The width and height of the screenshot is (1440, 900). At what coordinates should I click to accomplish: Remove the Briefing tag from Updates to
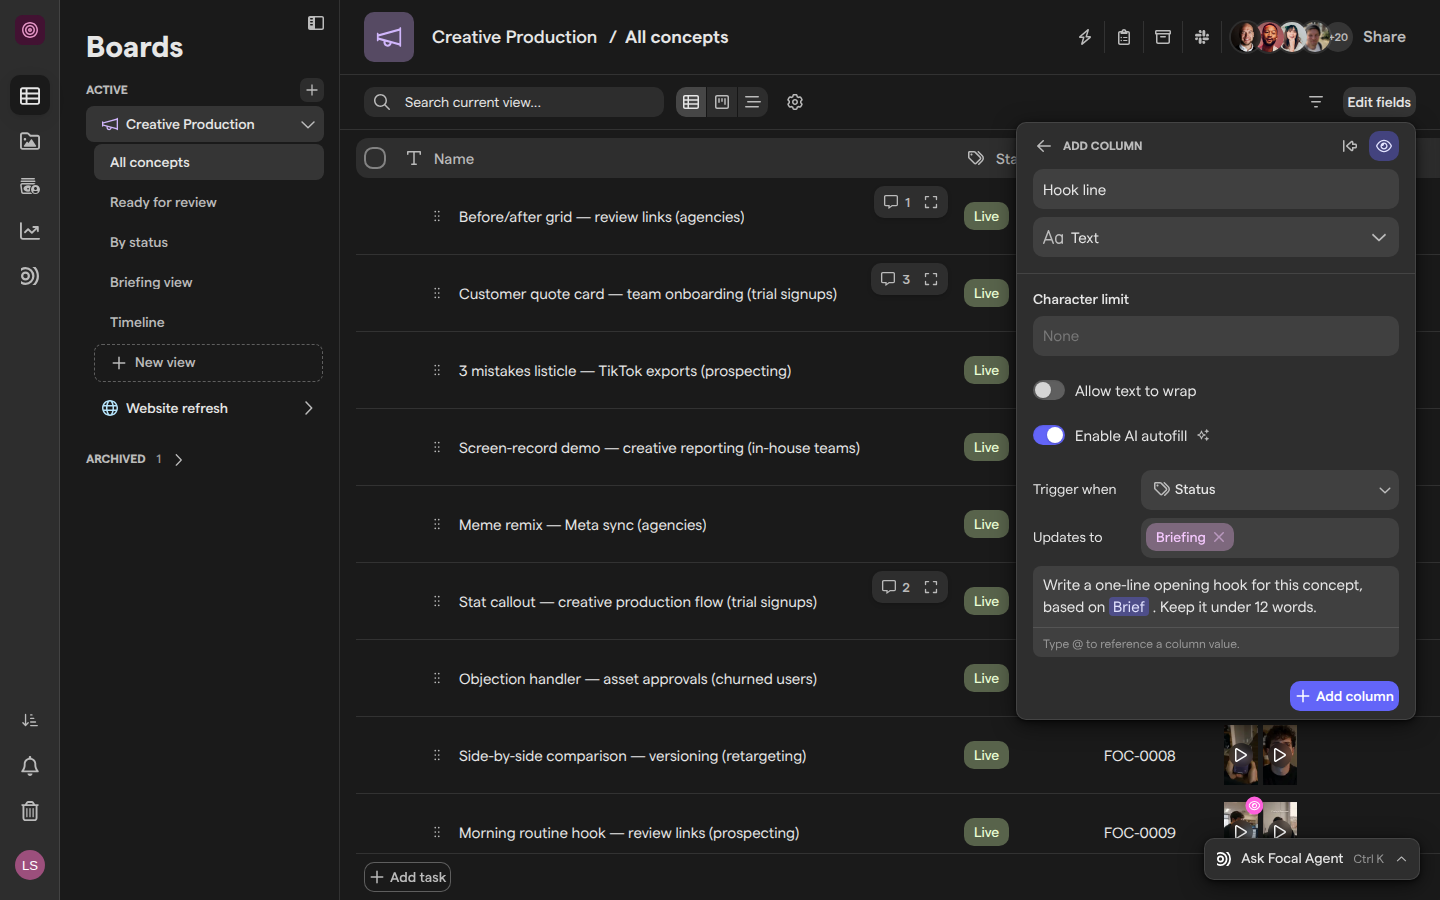(1219, 537)
